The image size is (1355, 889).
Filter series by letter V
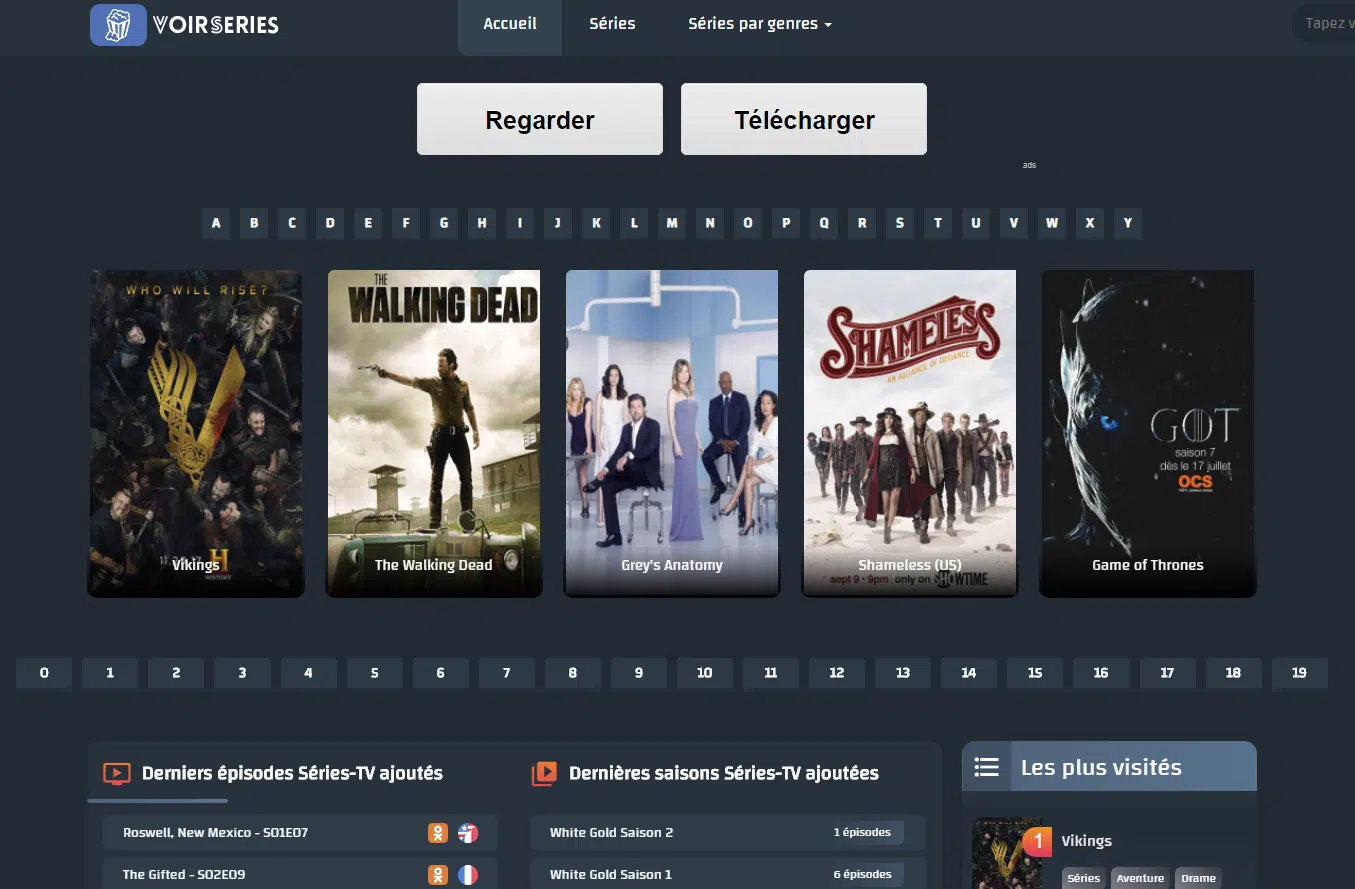click(x=1014, y=223)
